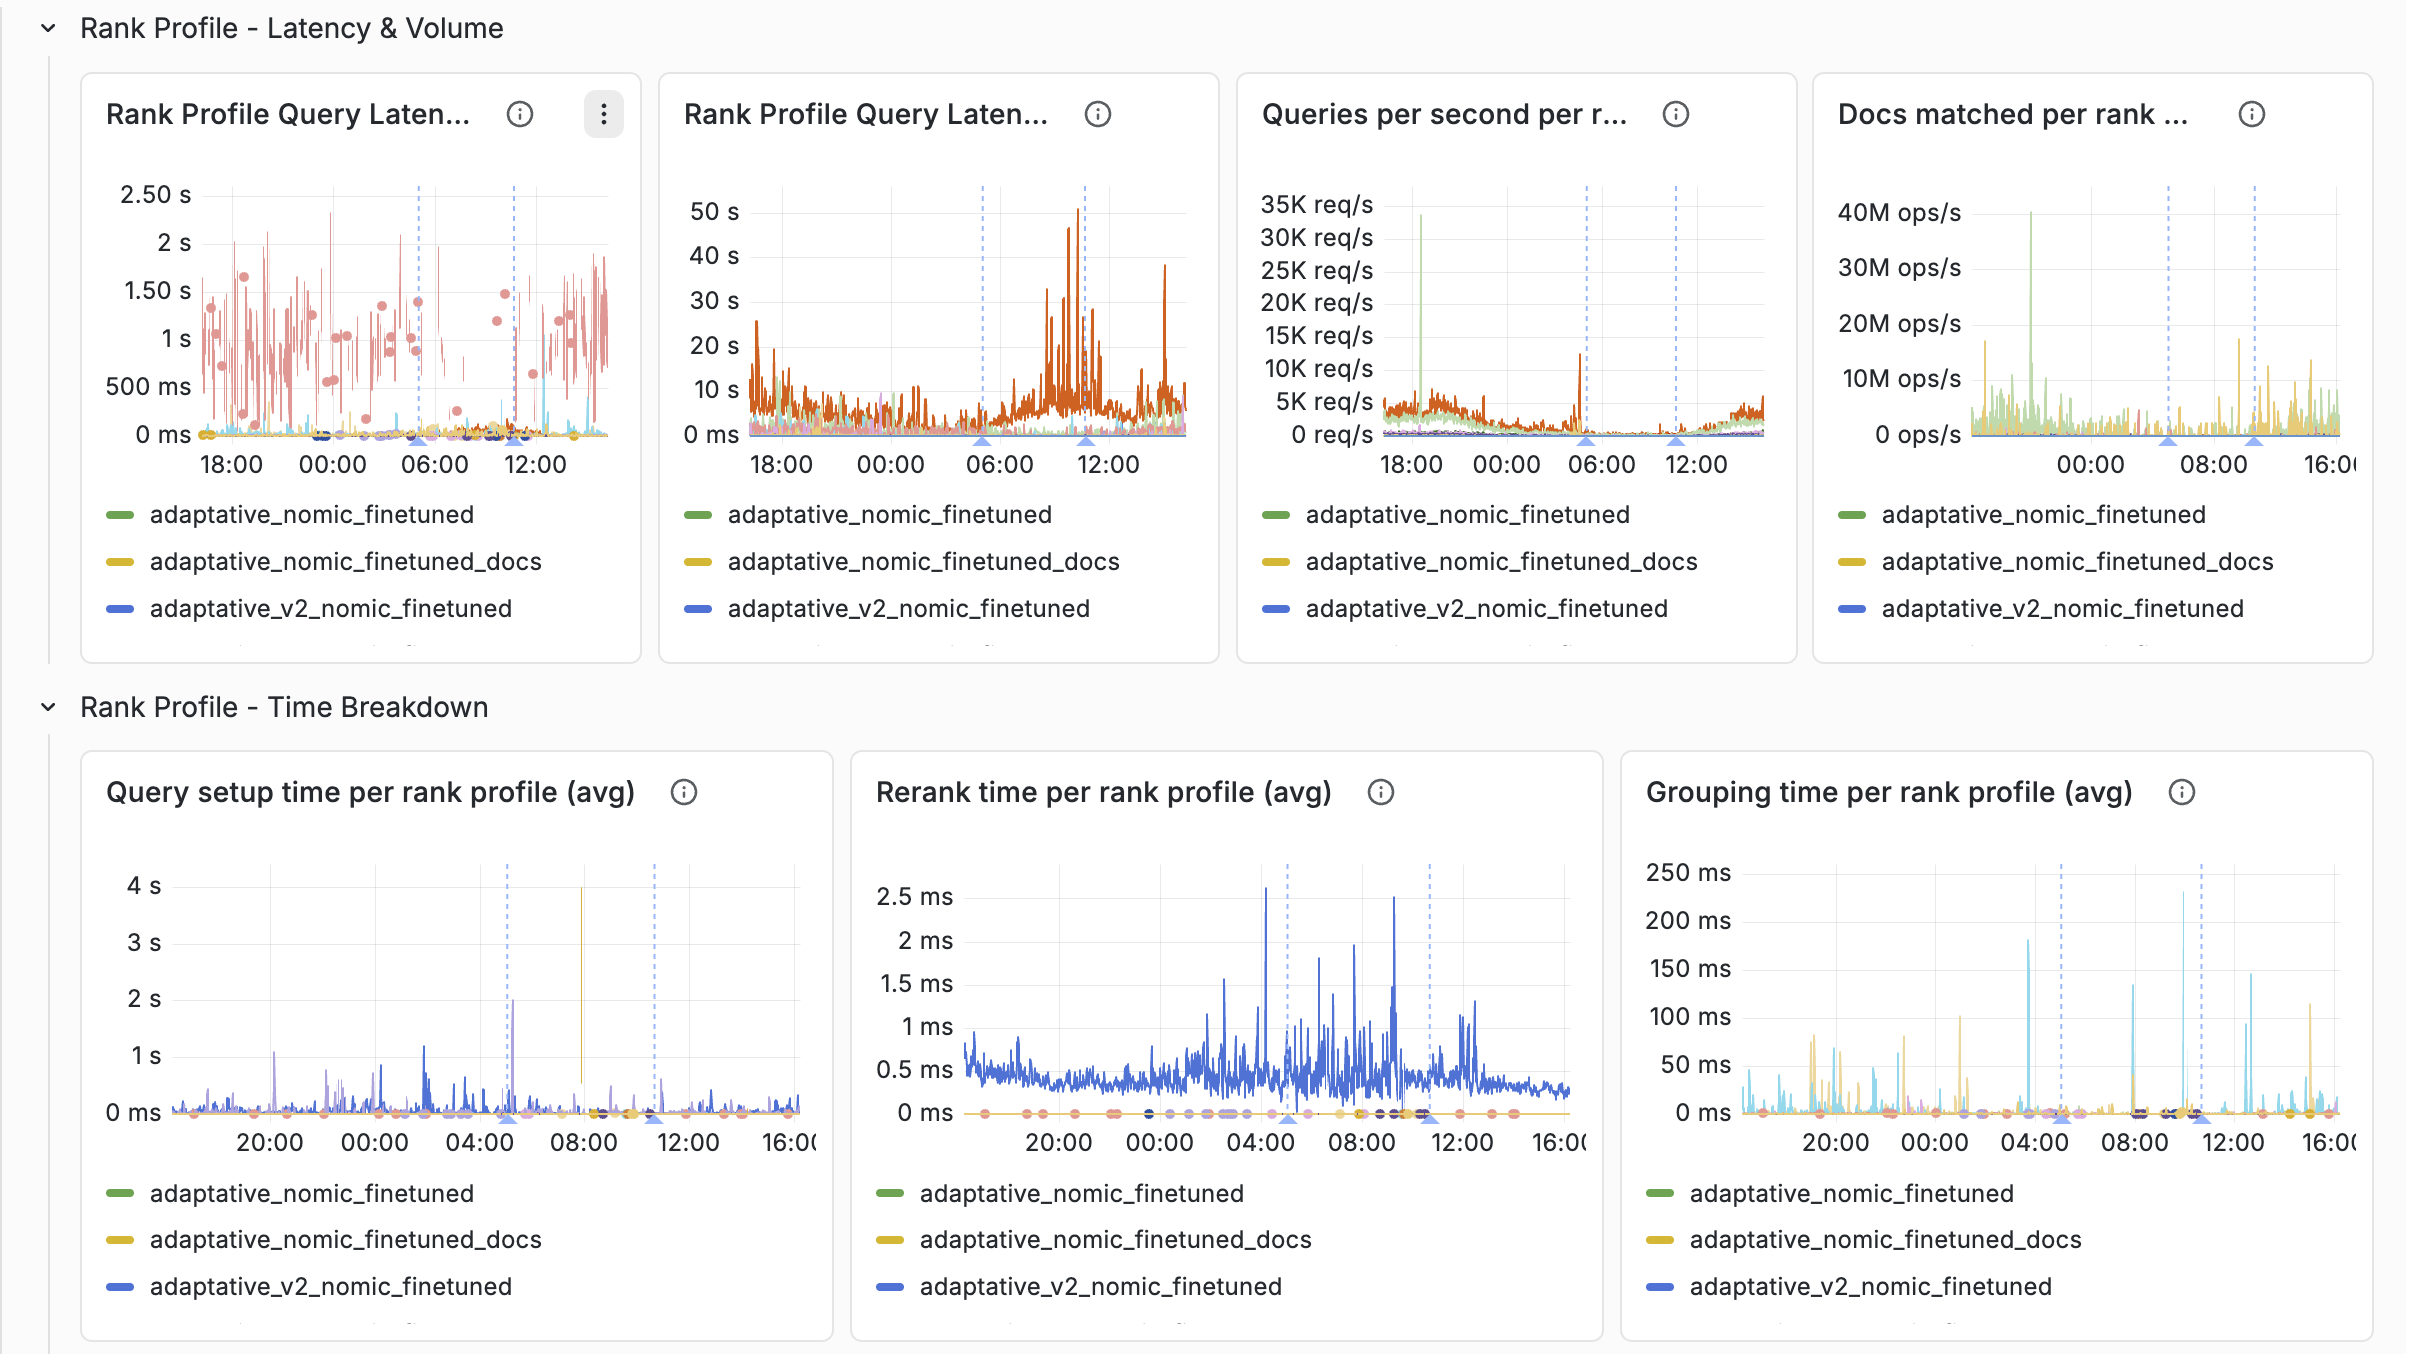
Task: Open info for Grouping time per rank profile panel
Action: coord(2181,792)
